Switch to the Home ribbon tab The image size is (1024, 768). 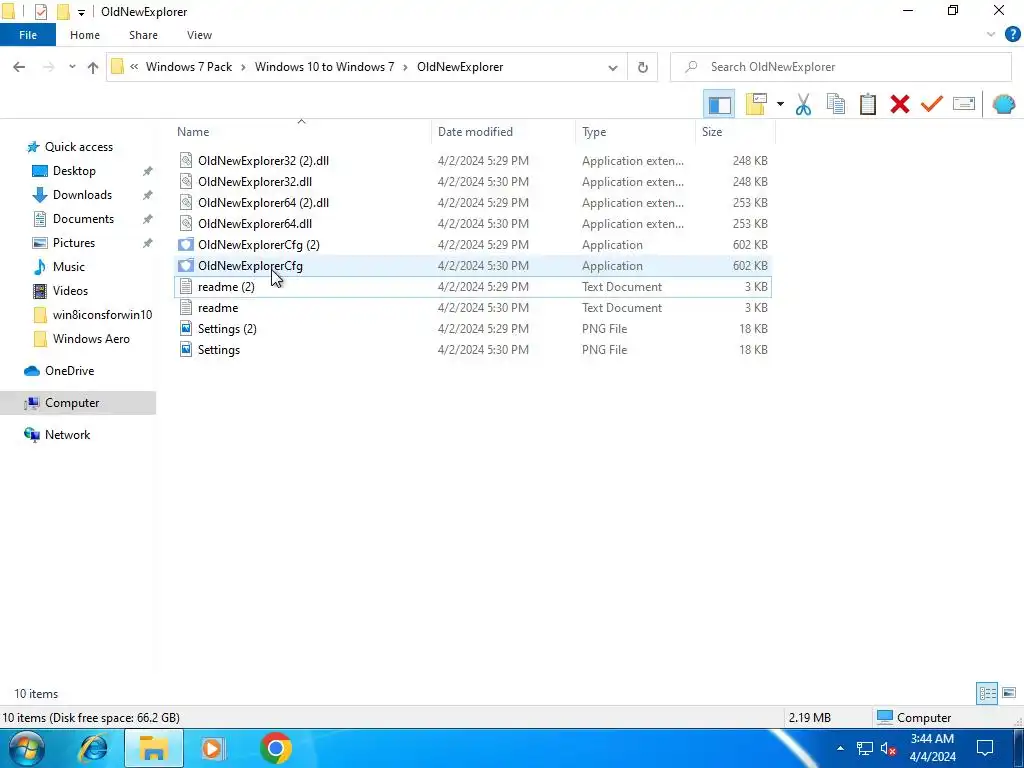(85, 35)
